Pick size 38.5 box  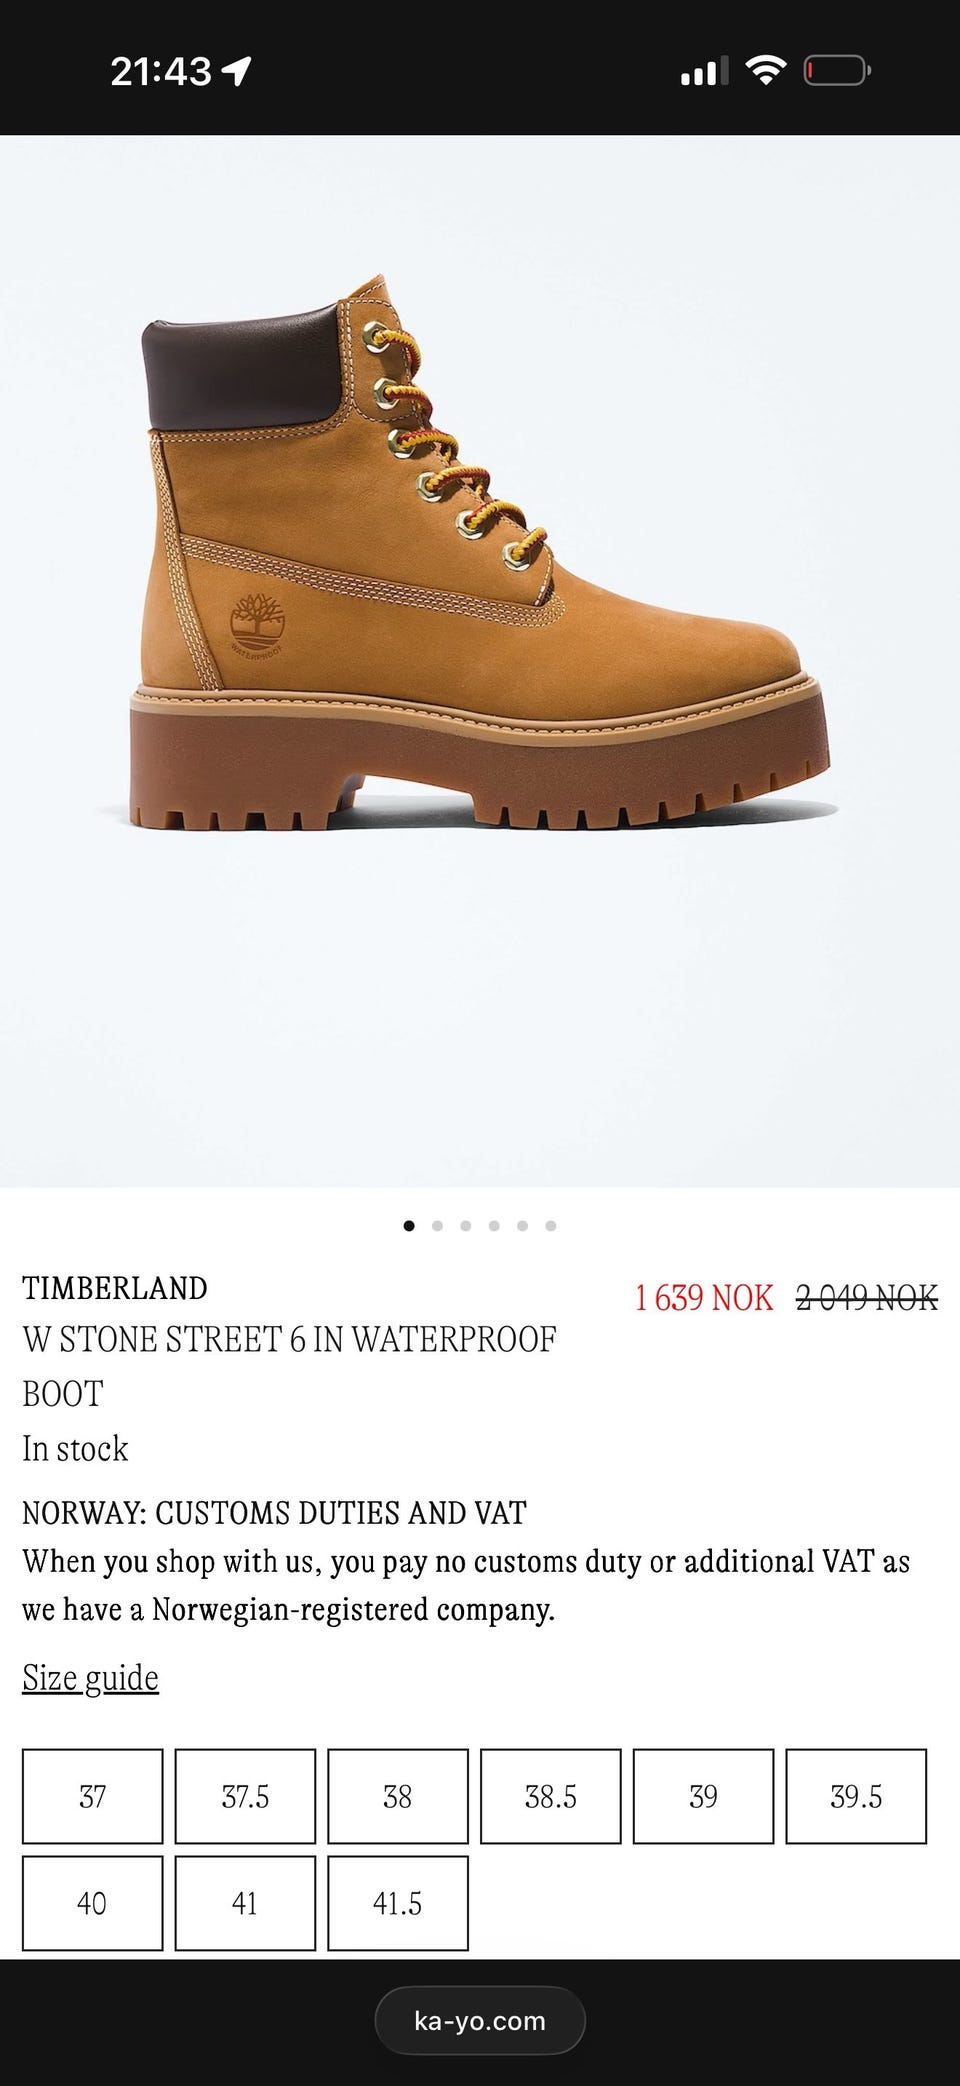[551, 1796]
